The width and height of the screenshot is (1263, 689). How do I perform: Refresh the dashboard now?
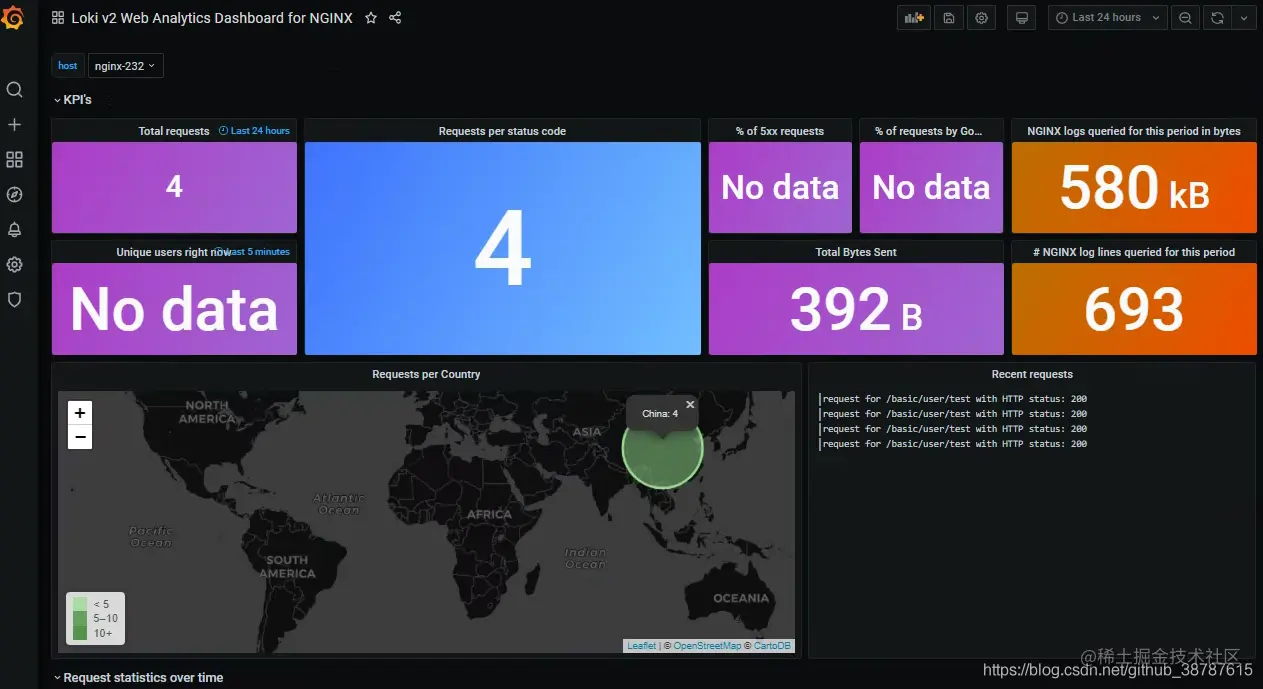(1217, 18)
